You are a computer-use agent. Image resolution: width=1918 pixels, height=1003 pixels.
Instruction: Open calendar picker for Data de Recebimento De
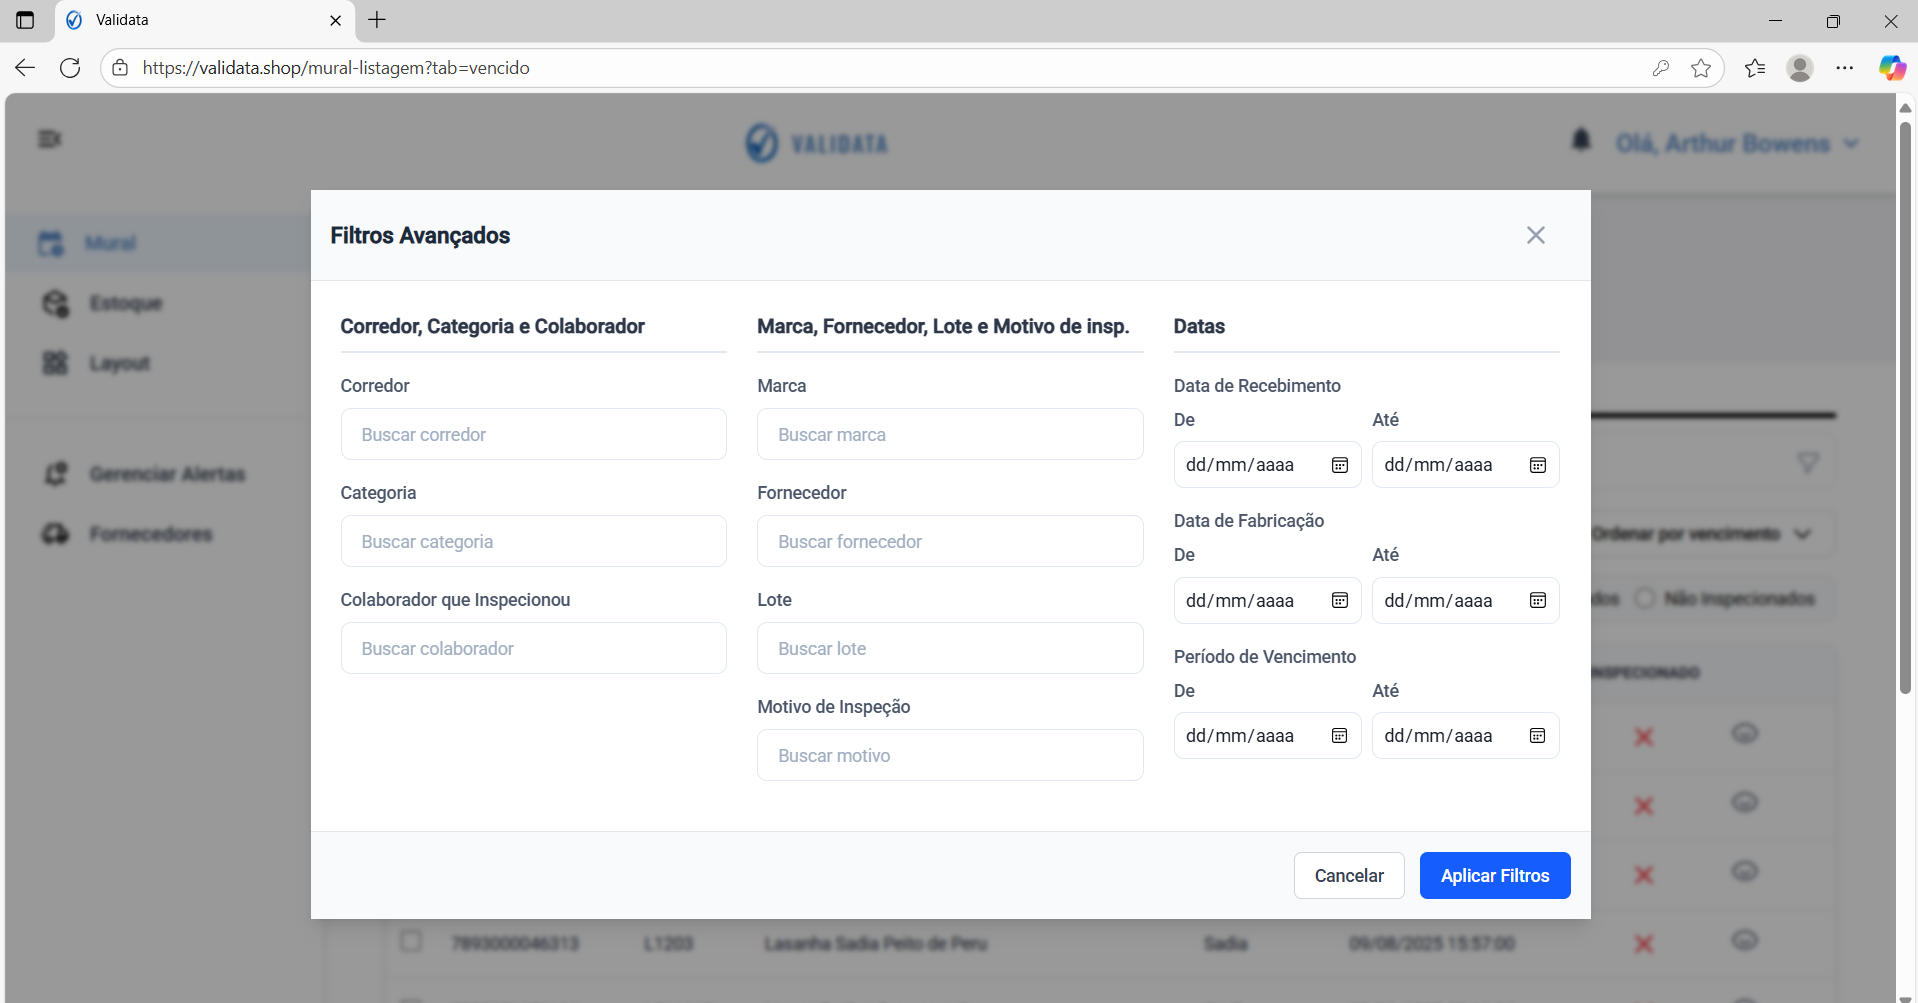coord(1339,465)
